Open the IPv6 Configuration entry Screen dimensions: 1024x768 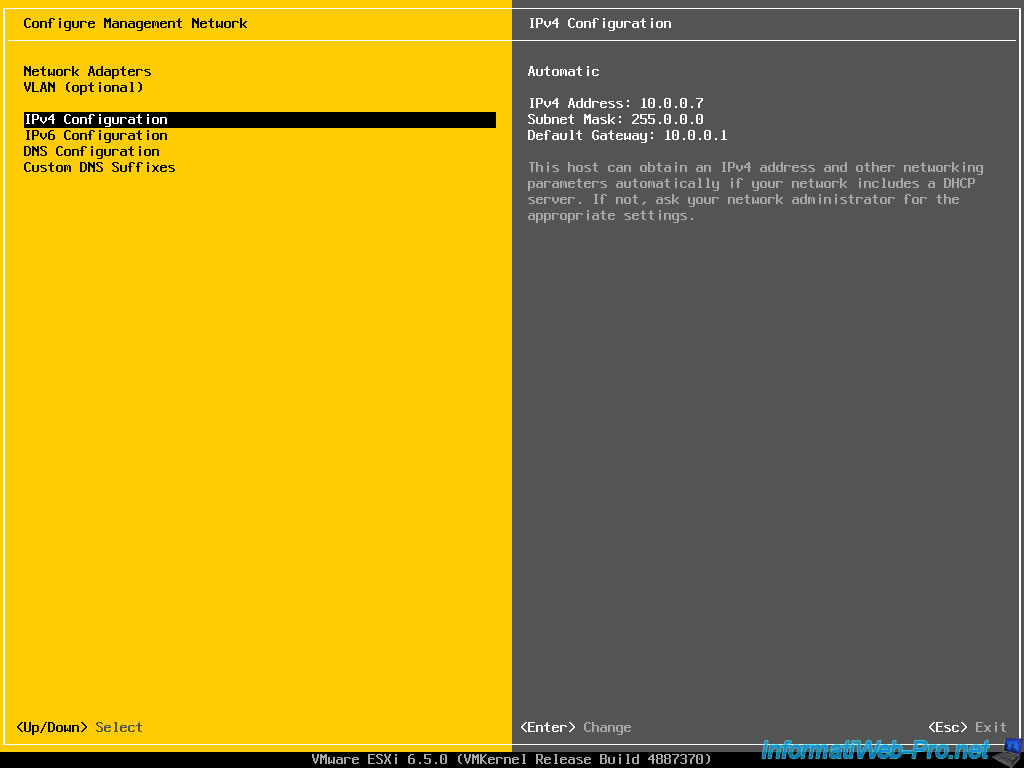coord(95,135)
